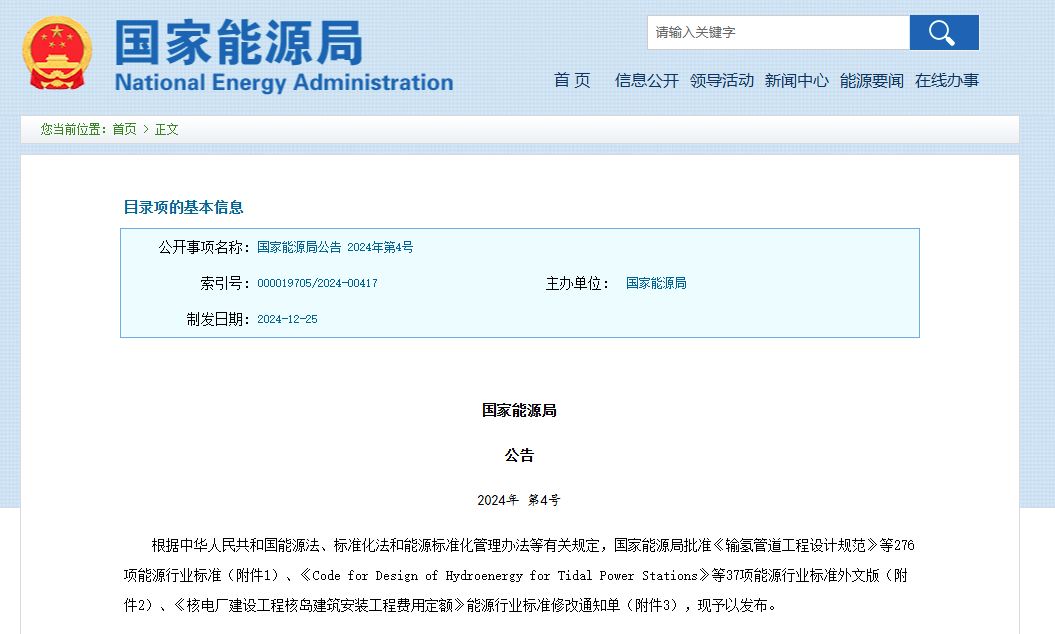The image size is (1055, 634).
Task: Go to the 领导活动 section
Action: (x=721, y=81)
